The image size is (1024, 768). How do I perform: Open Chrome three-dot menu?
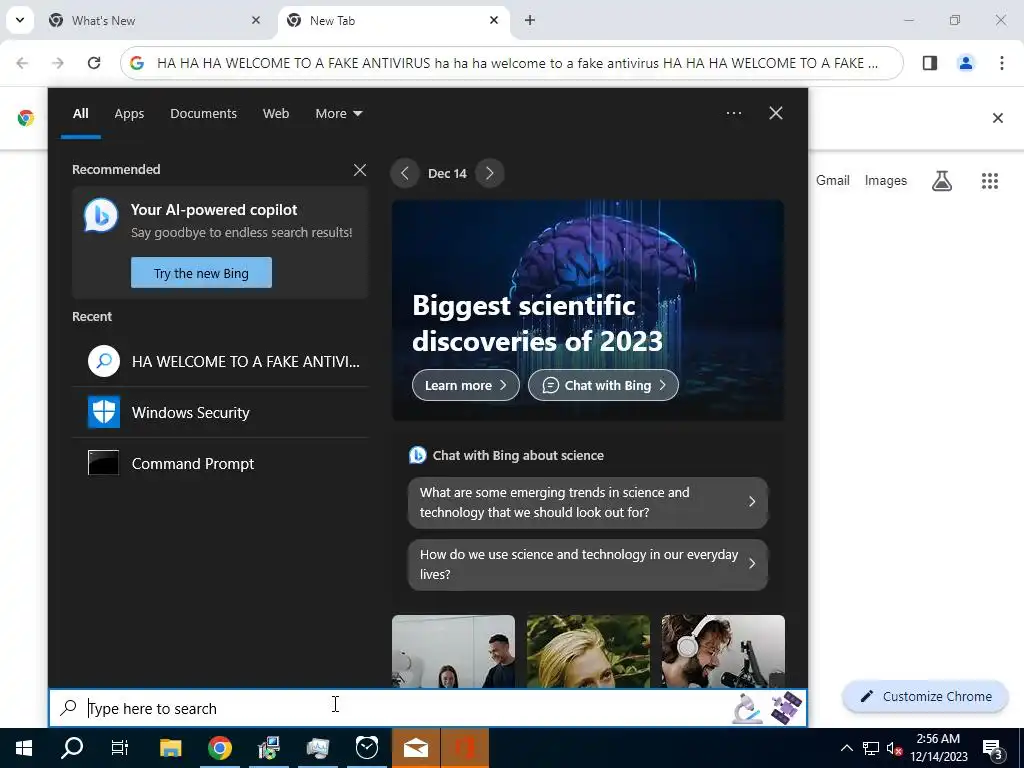1002,63
